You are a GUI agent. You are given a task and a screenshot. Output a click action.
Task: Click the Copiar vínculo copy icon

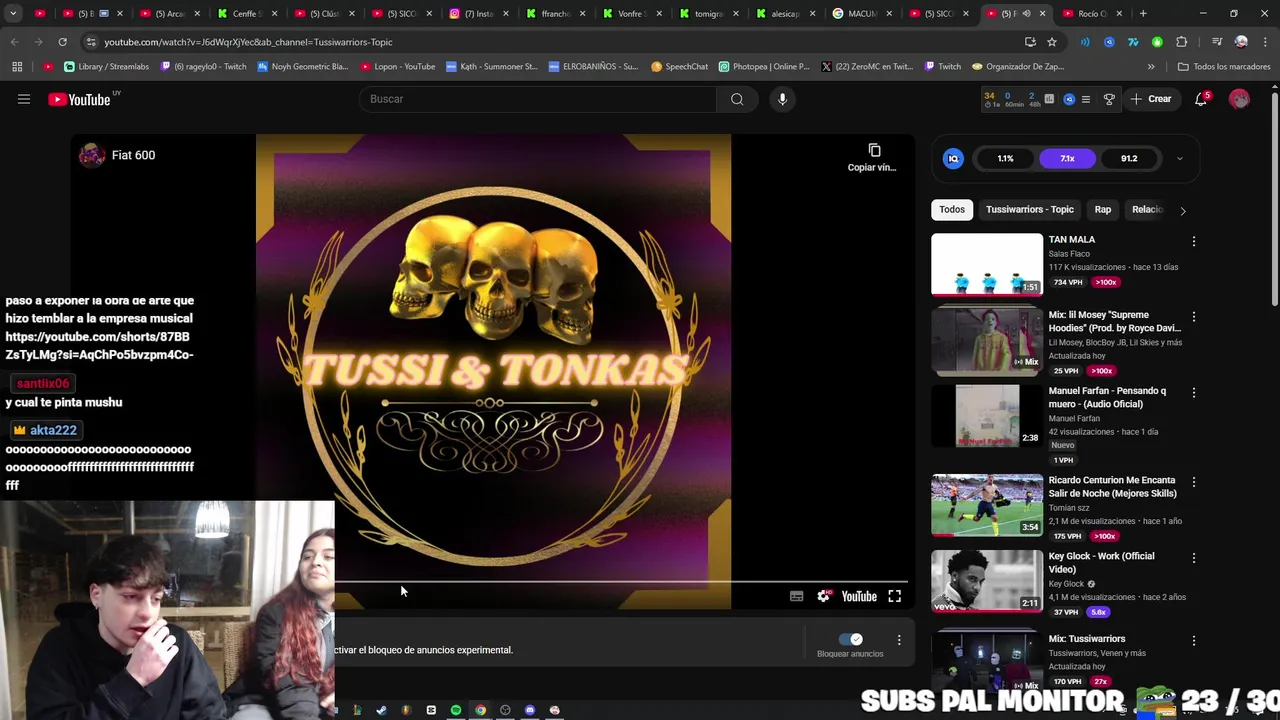pyautogui.click(x=874, y=151)
